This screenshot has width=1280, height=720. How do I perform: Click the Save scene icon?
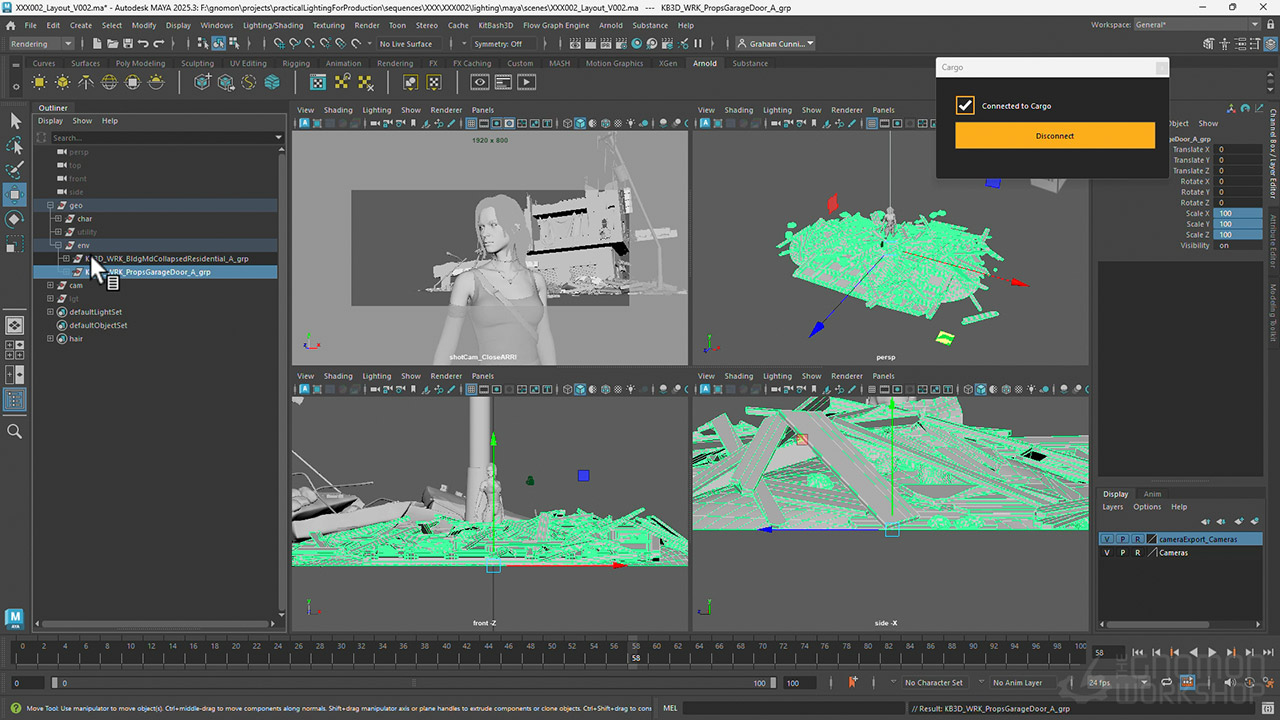pyautogui.click(x=126, y=44)
